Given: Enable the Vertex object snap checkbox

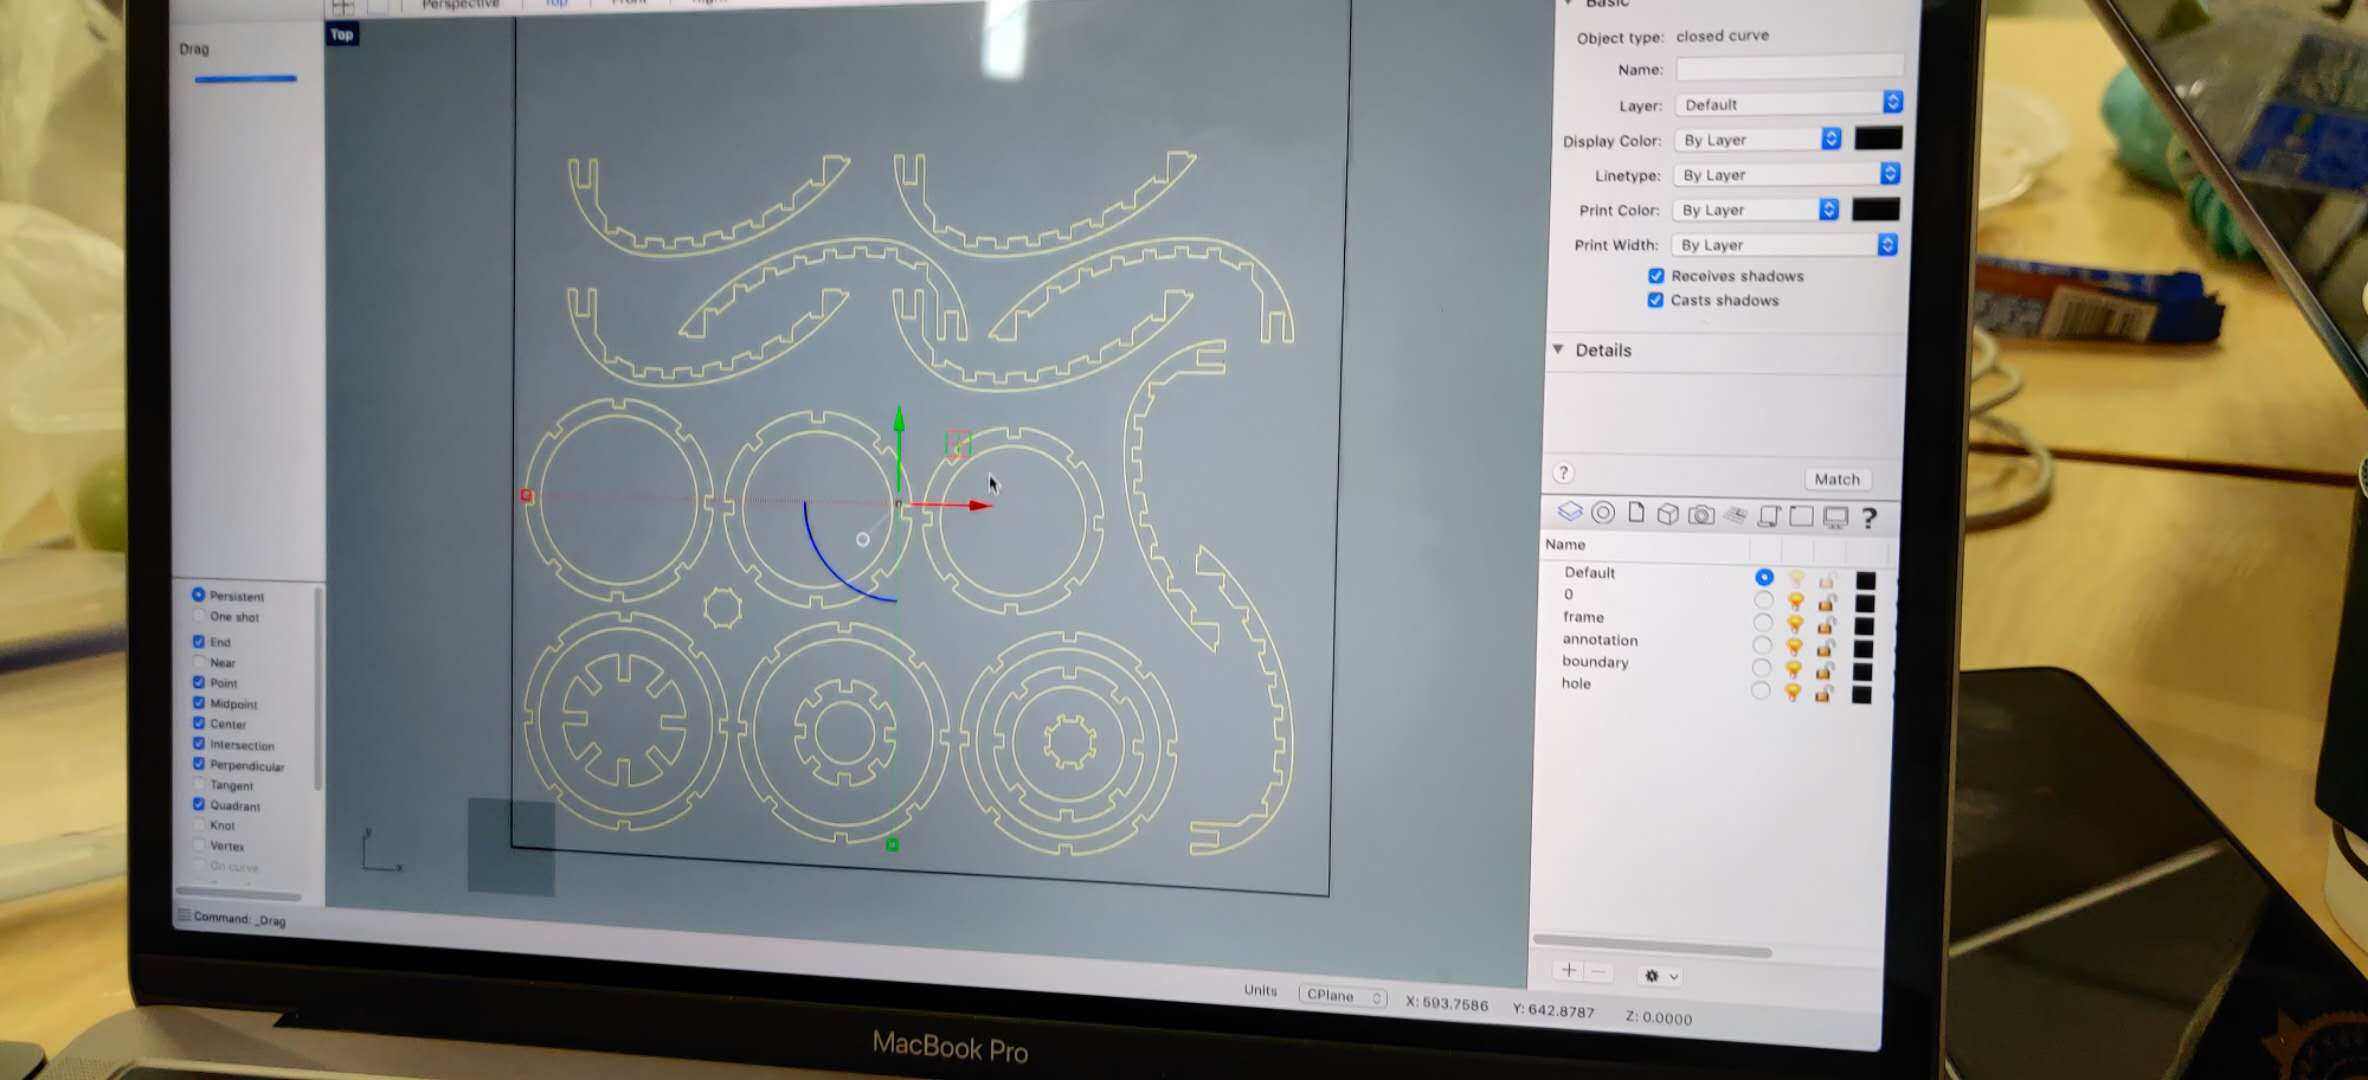Looking at the screenshot, I should pos(198,845).
